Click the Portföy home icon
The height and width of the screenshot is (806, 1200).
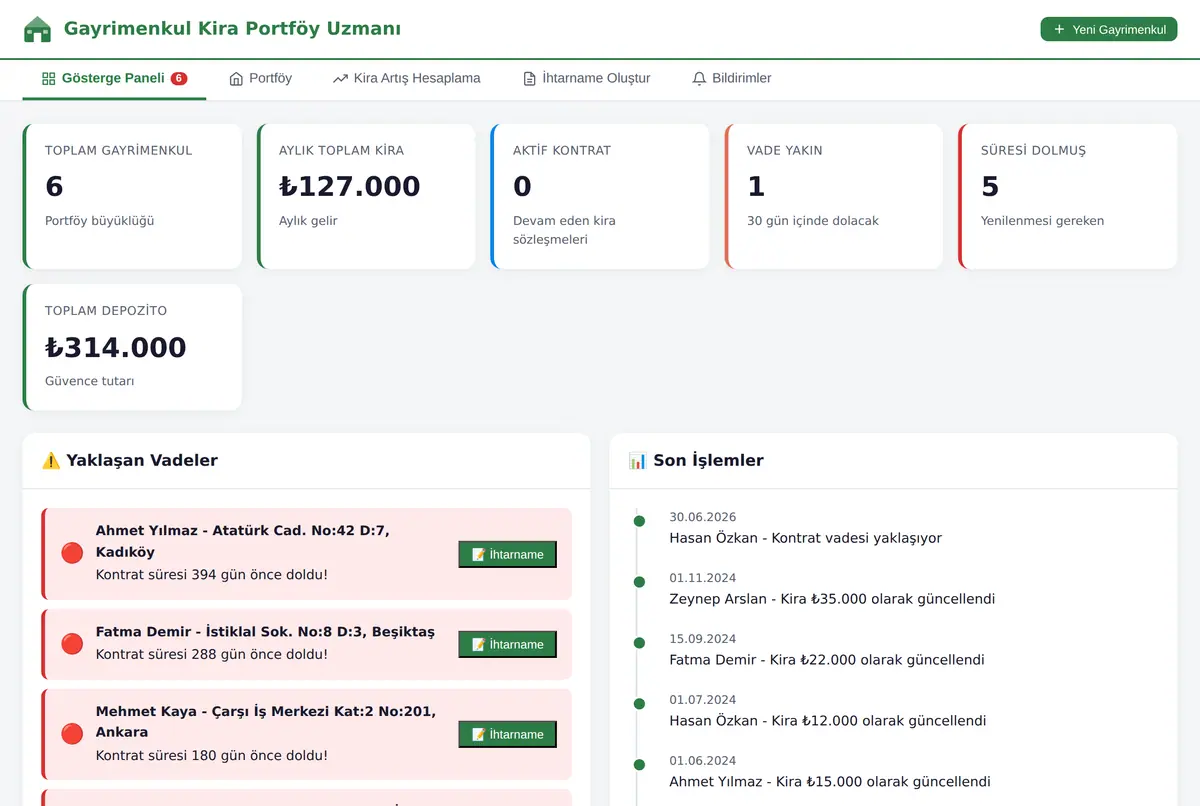click(236, 78)
